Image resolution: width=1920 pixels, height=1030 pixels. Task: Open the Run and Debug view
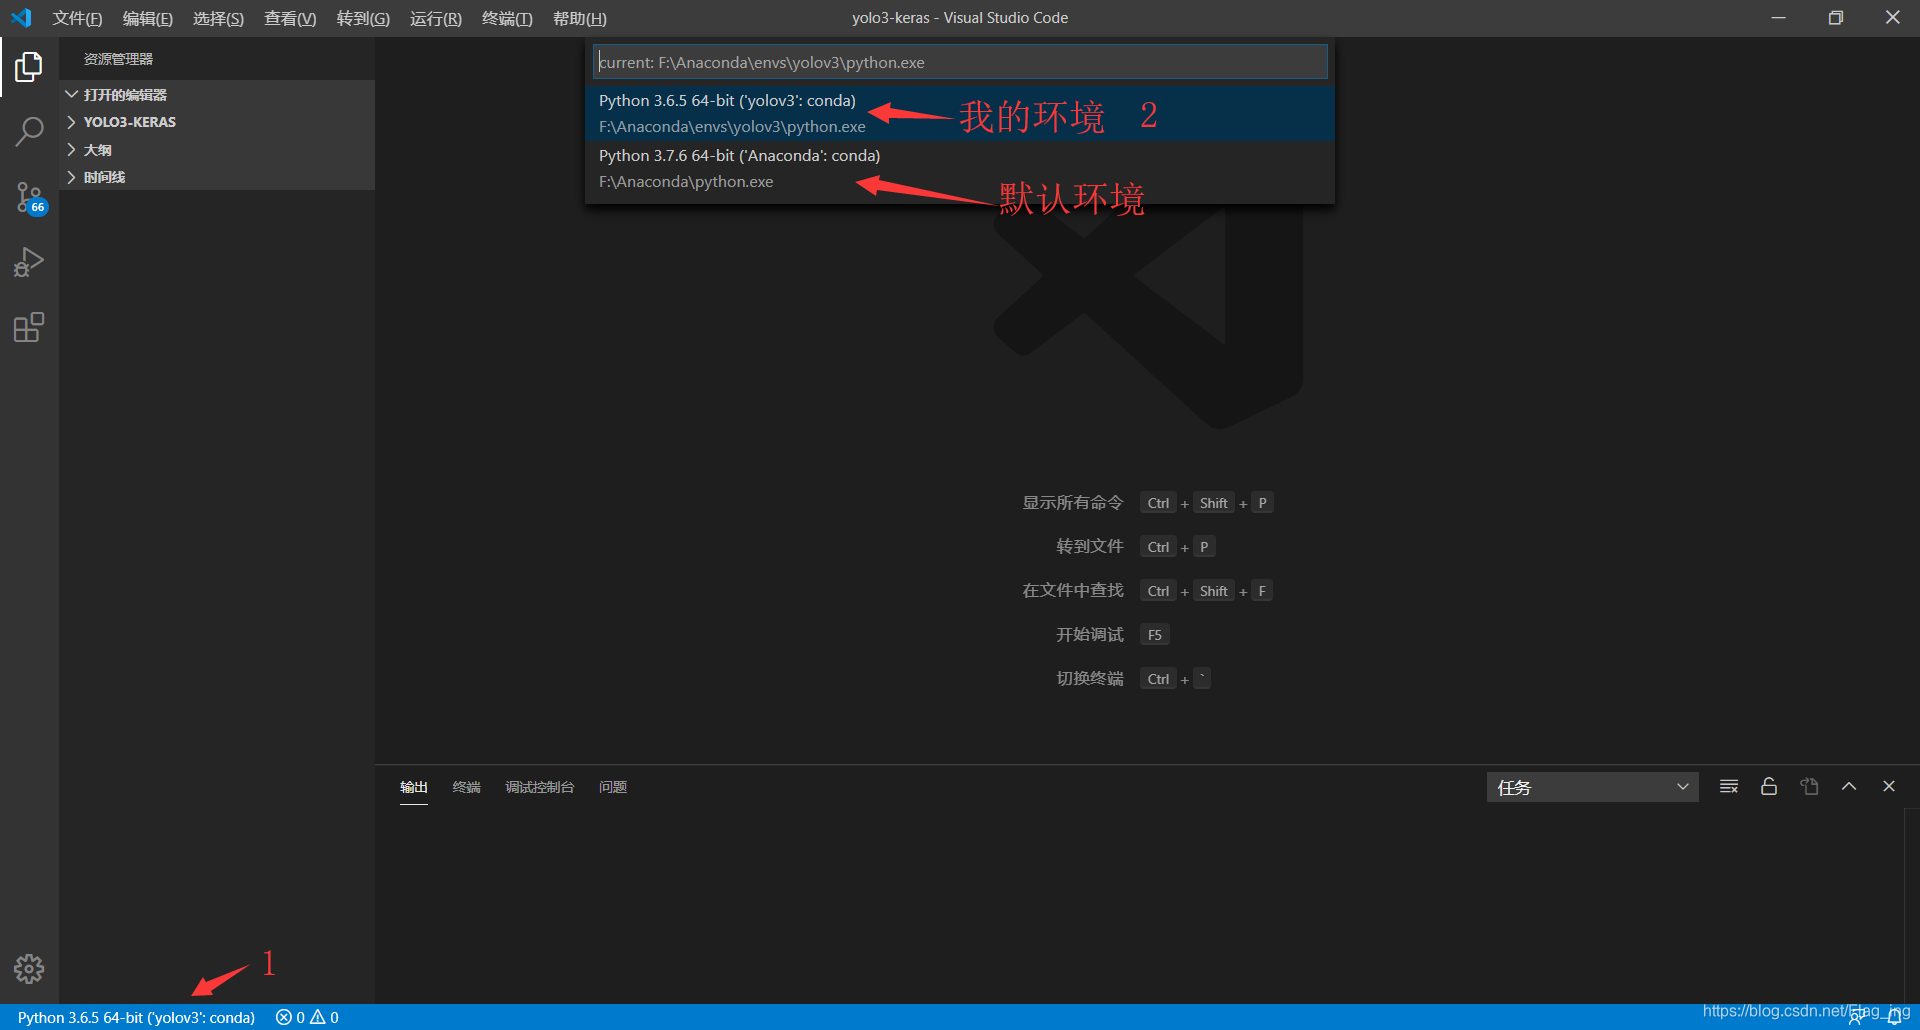coord(29,262)
